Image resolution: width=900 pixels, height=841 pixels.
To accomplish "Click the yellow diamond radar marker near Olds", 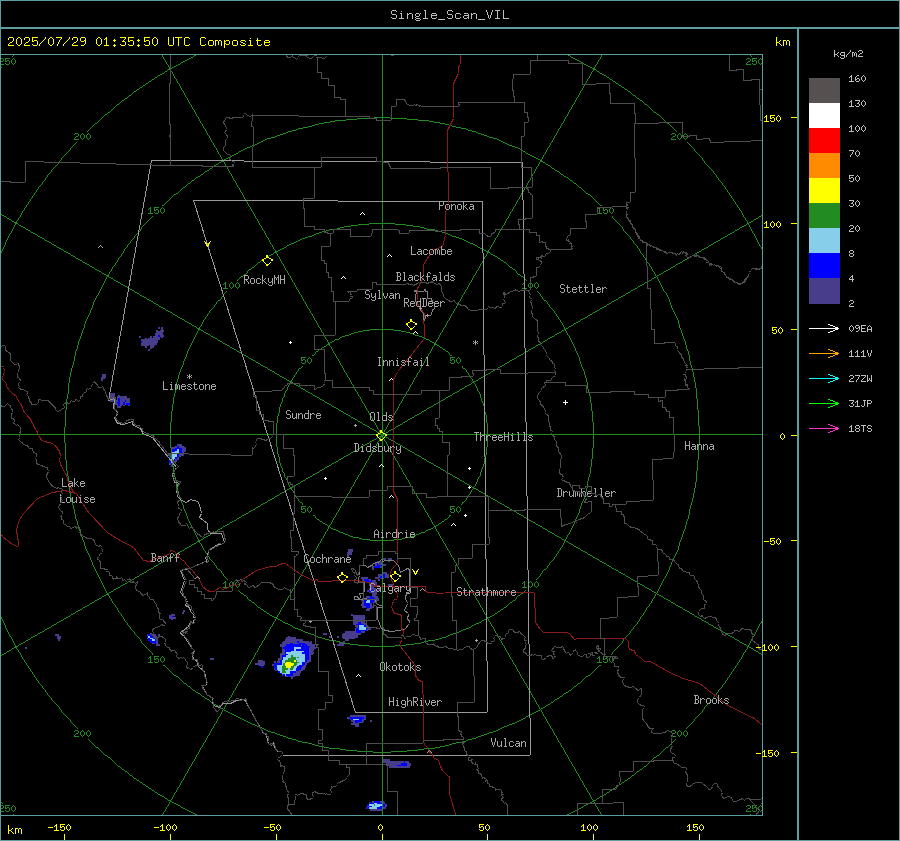I will 381,436.
